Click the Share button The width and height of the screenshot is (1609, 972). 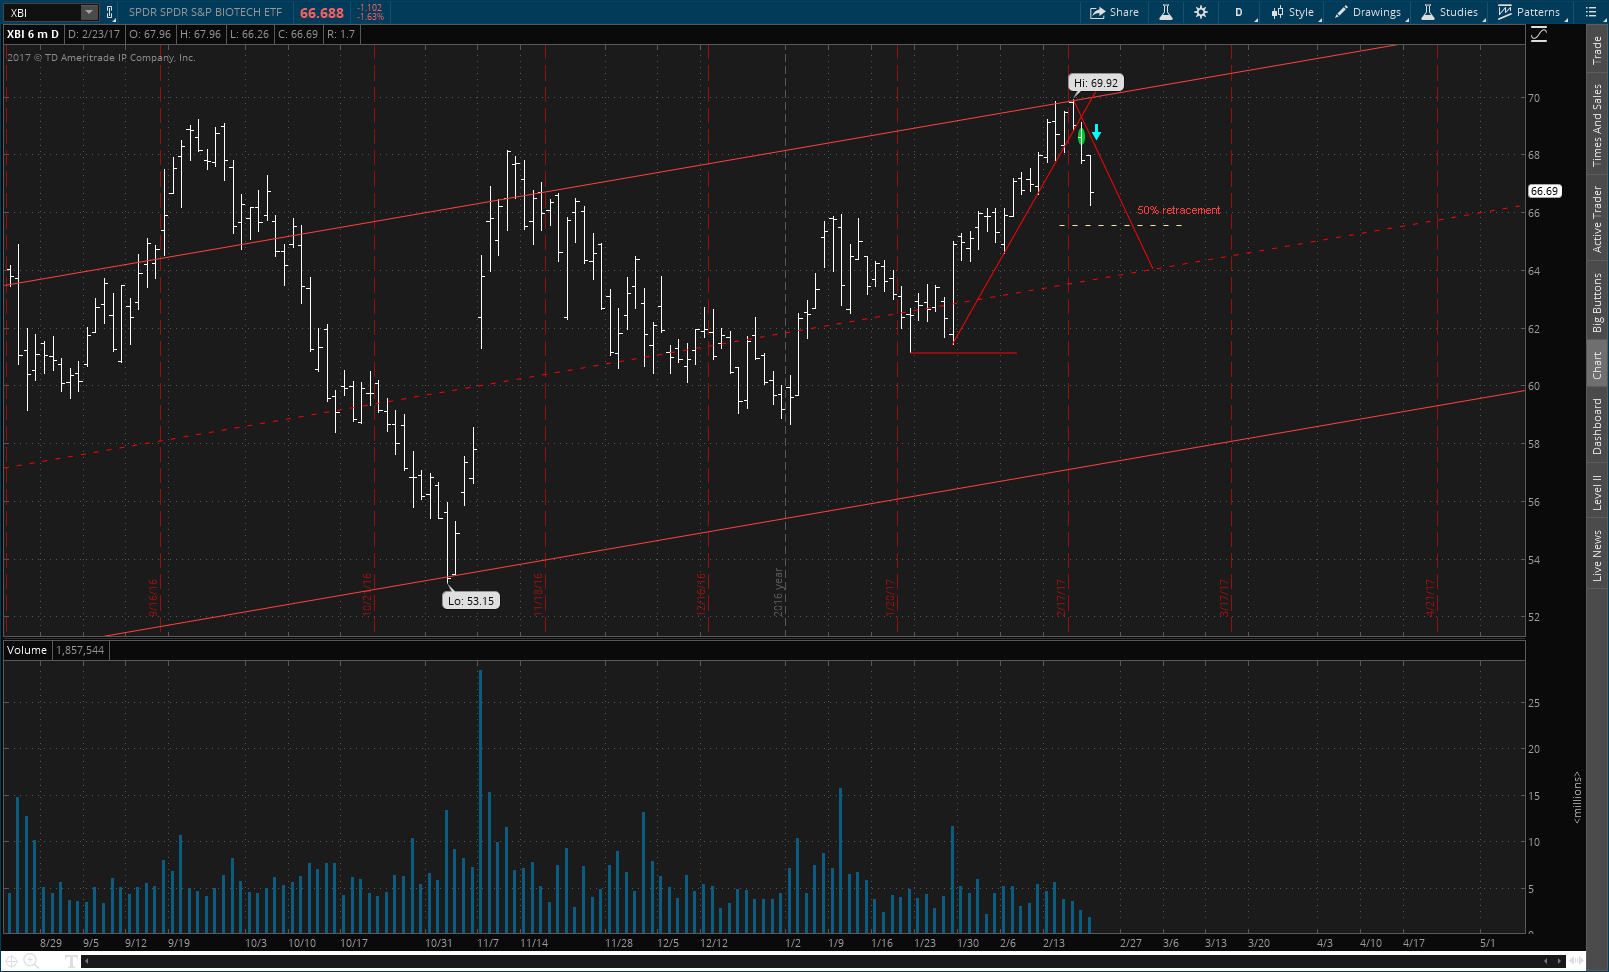(1115, 12)
